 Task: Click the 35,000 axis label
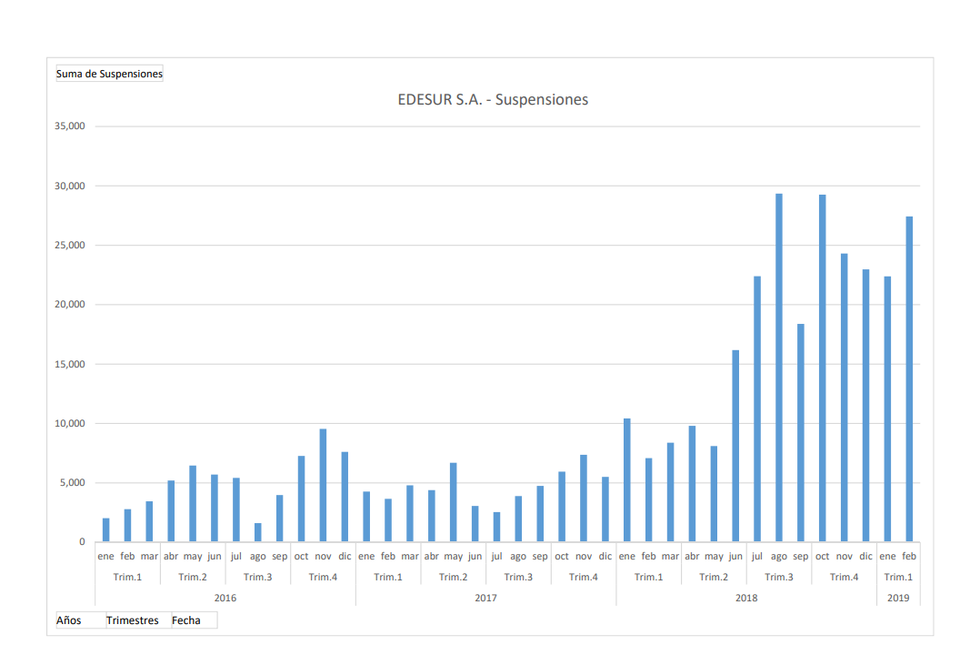click(70, 126)
